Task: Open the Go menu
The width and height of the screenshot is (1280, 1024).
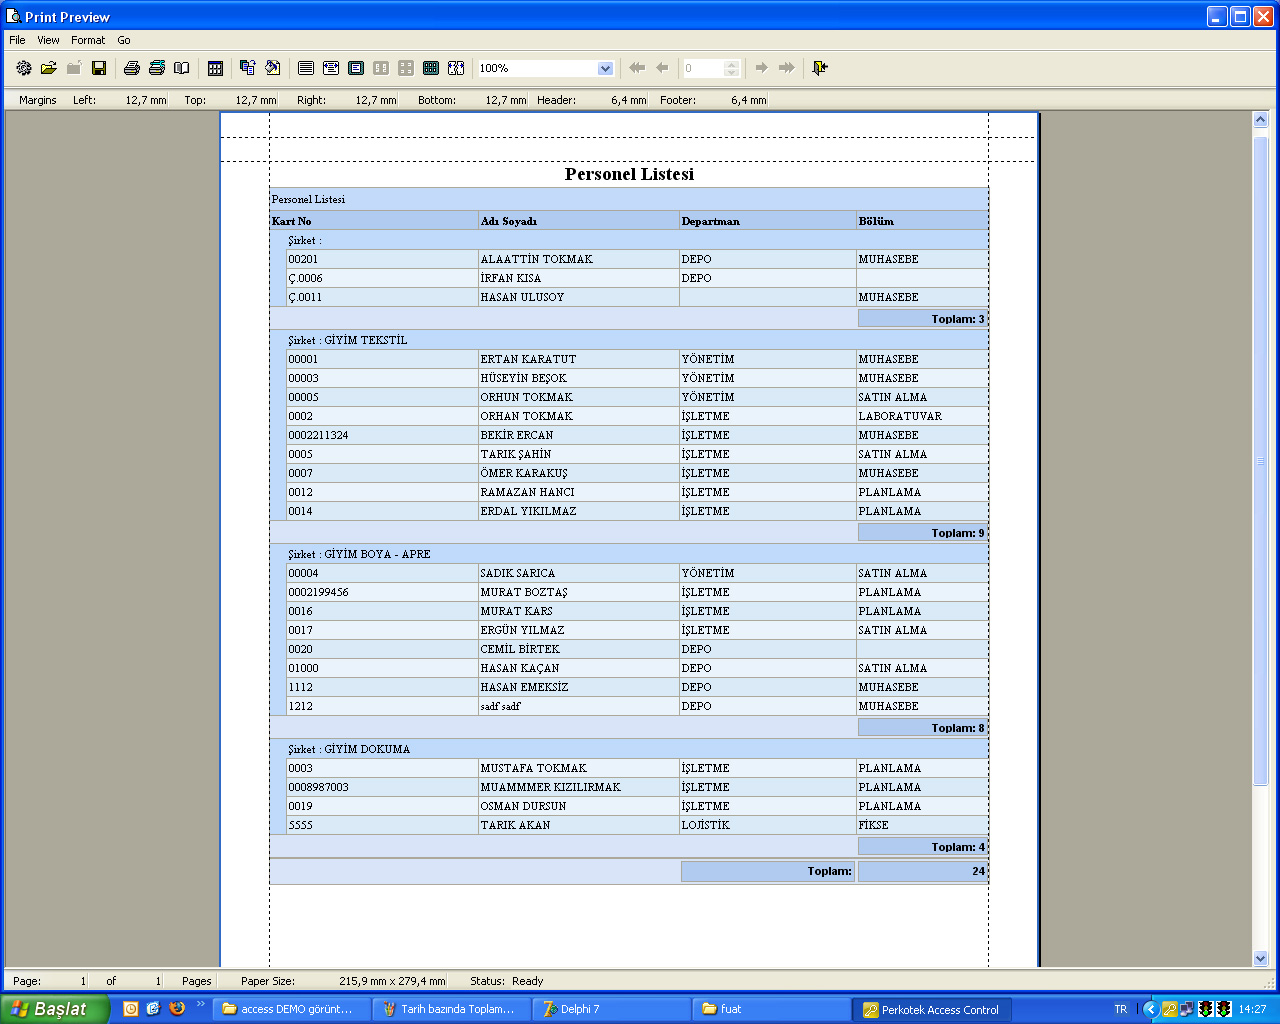Action: tap(124, 40)
